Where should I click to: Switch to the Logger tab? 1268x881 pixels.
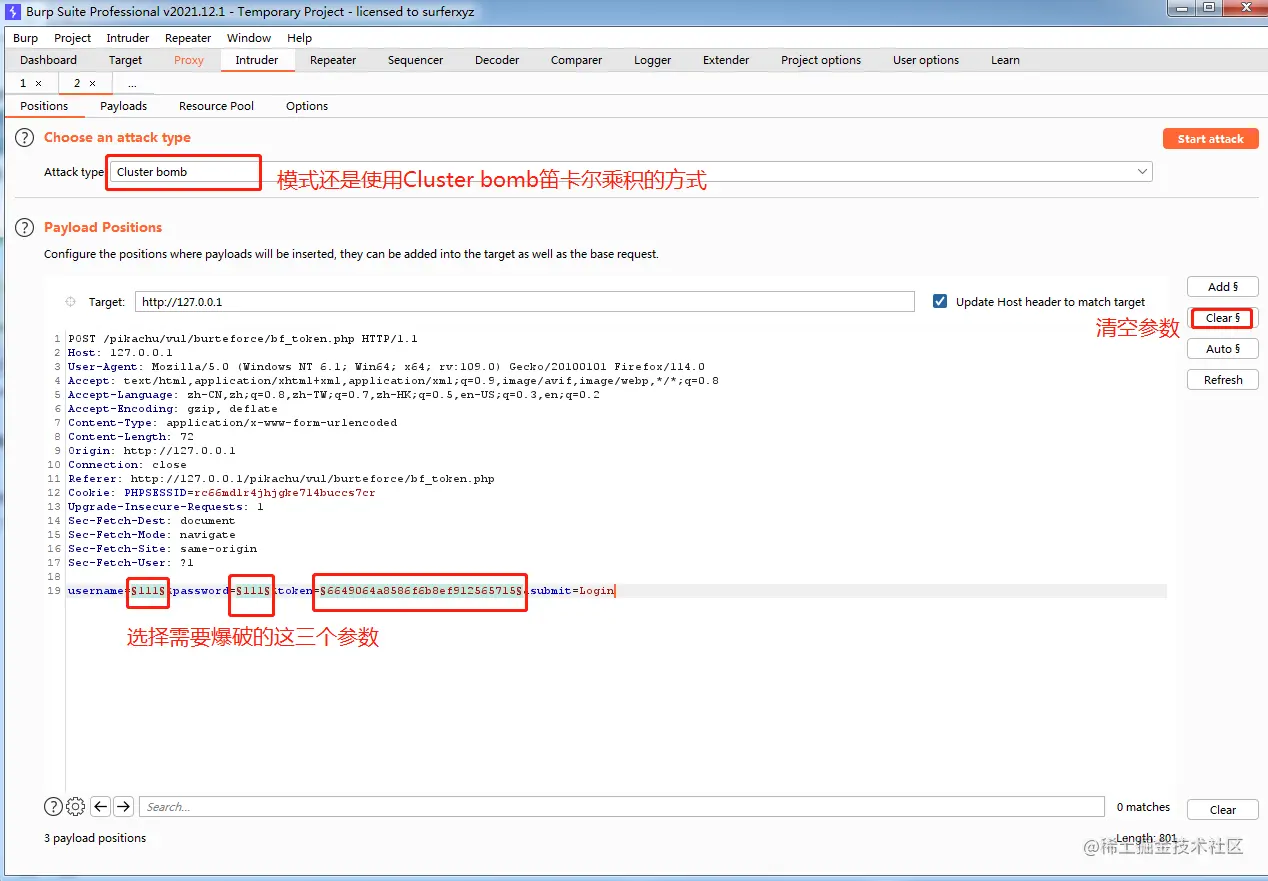coord(653,60)
